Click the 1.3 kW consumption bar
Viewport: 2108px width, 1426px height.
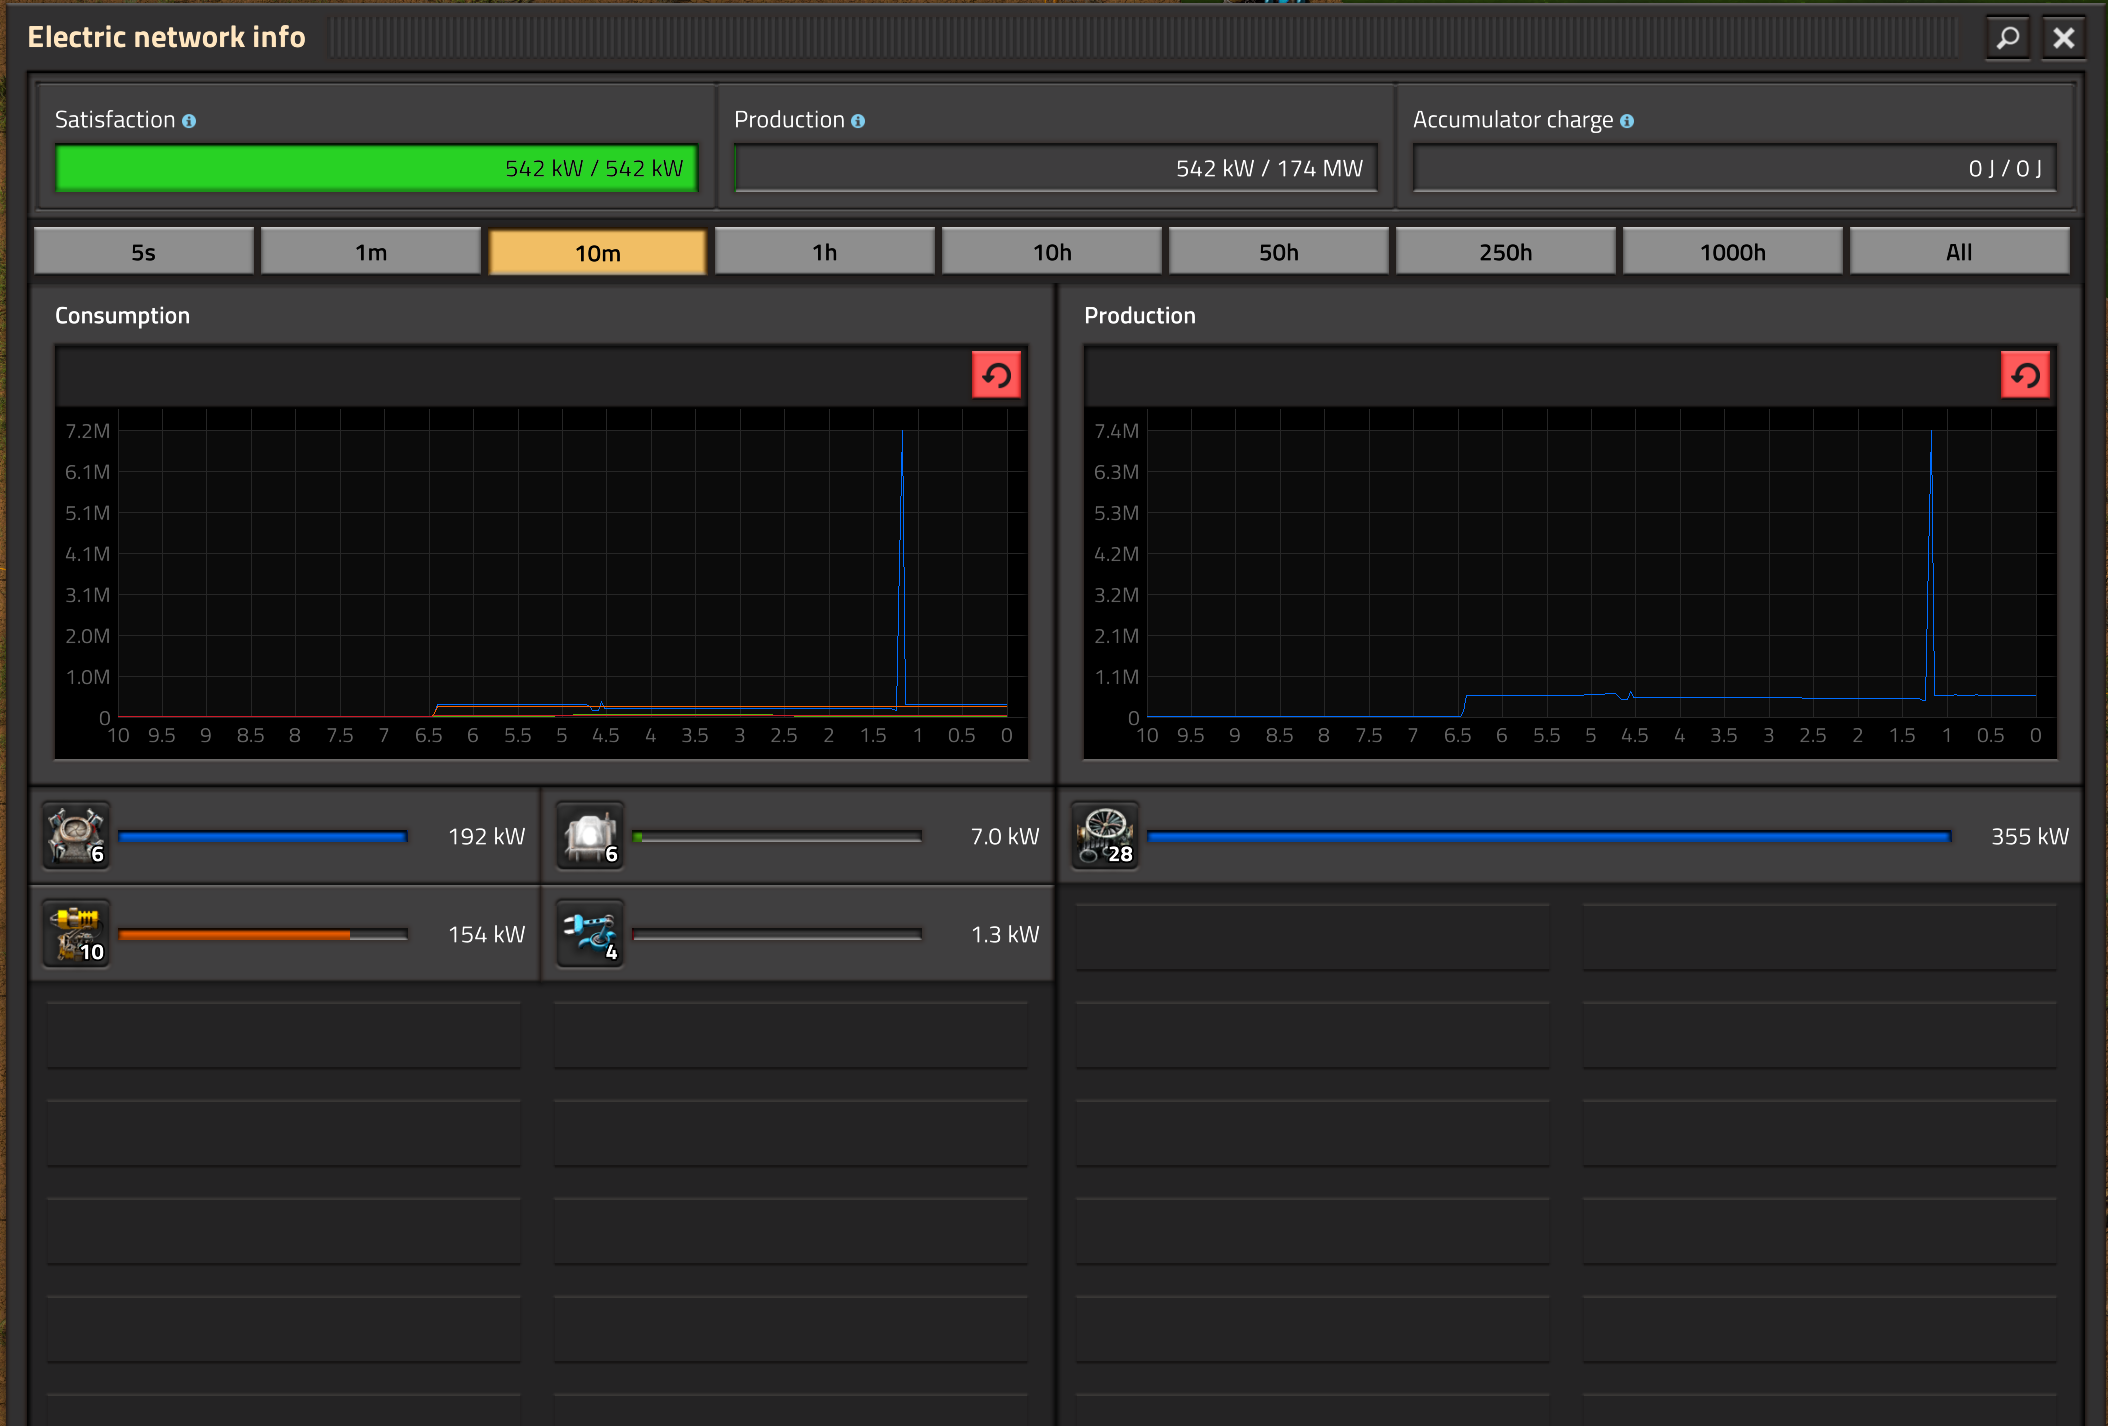click(777, 934)
